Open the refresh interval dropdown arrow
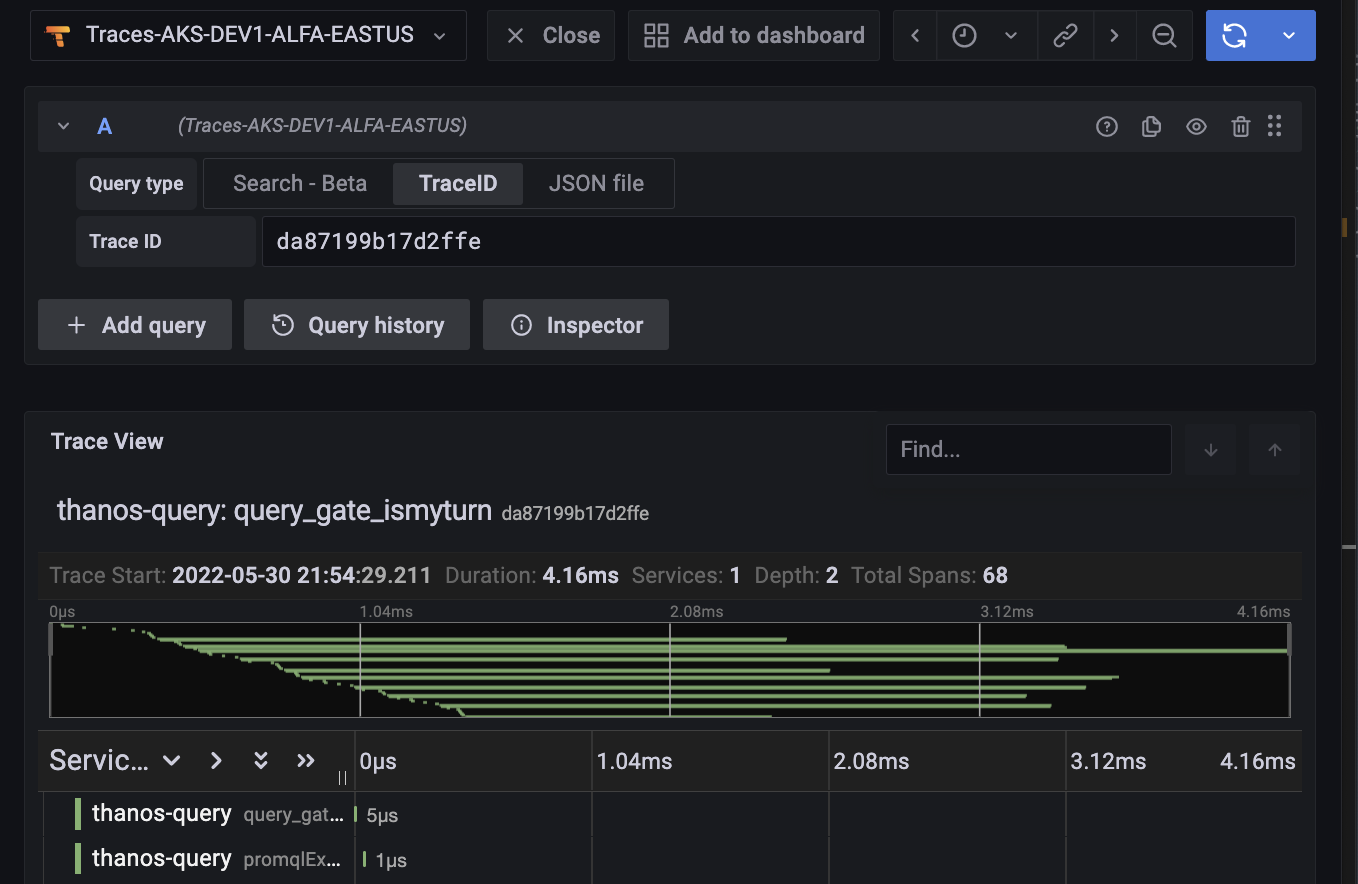 tap(1289, 35)
